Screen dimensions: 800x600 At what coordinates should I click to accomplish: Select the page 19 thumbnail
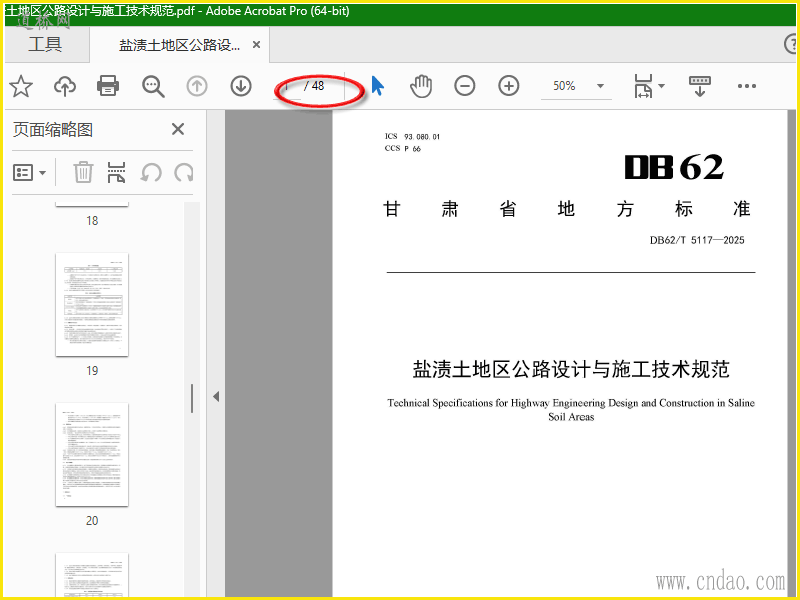[x=92, y=305]
